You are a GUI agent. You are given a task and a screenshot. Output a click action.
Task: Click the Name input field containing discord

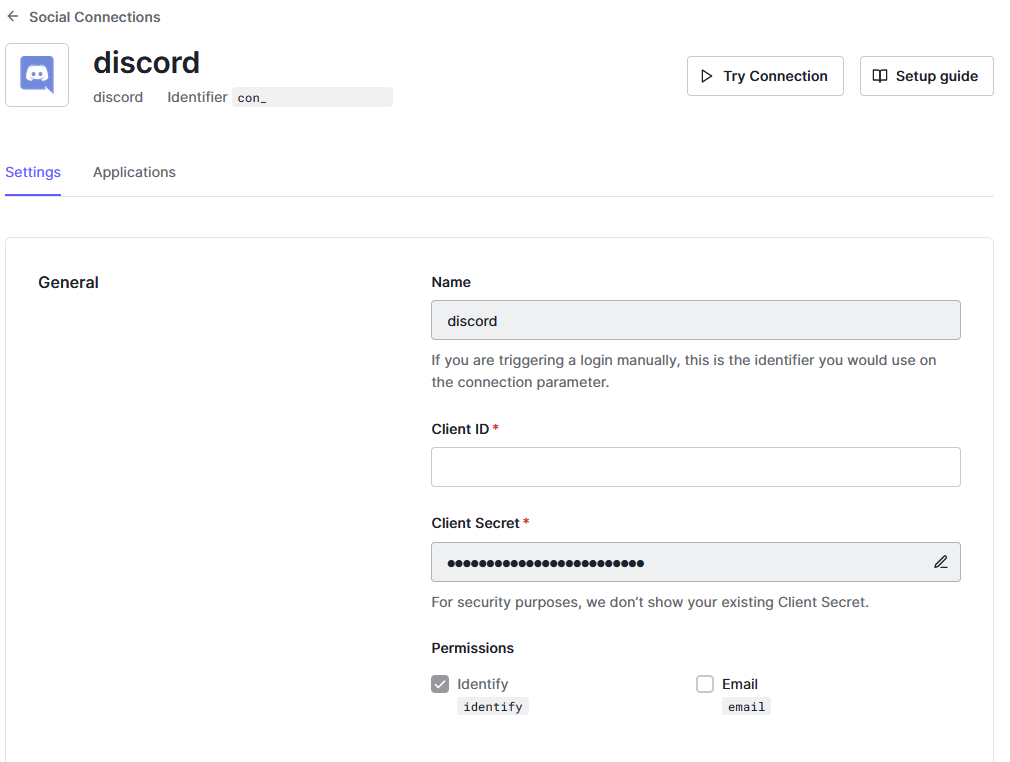coord(696,320)
